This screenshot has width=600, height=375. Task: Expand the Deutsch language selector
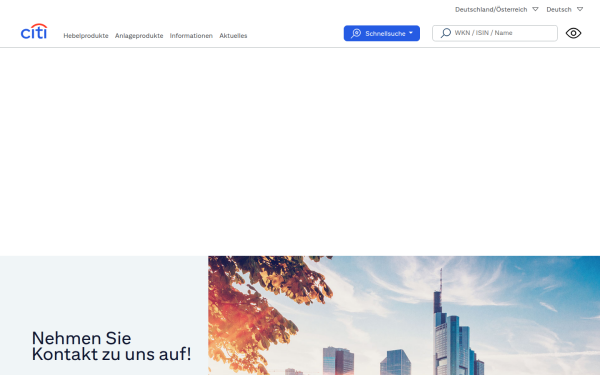[x=564, y=9]
